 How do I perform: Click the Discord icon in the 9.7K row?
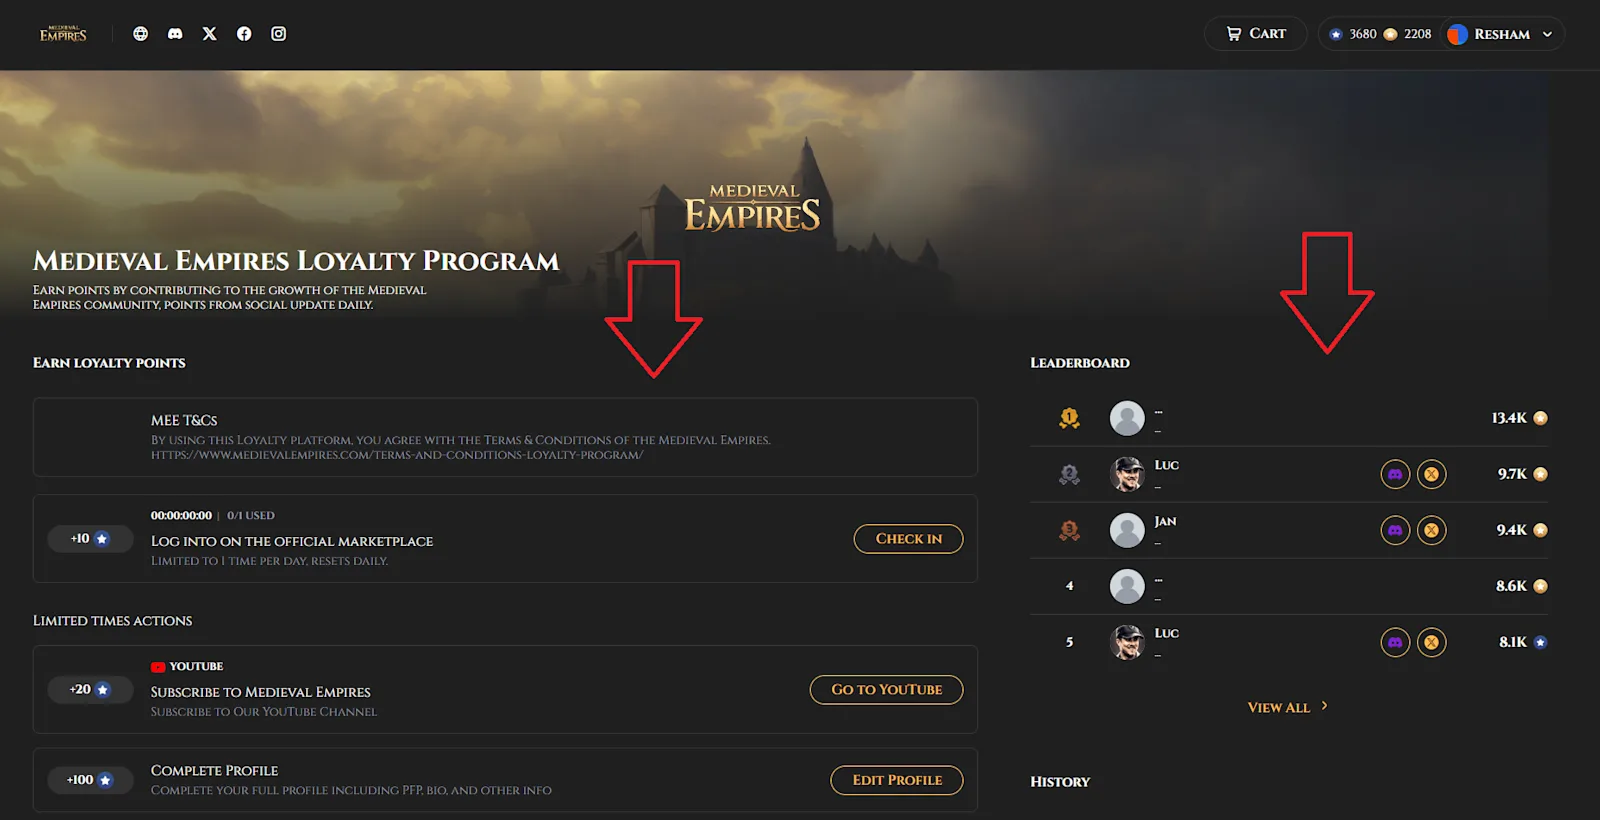1395,474
